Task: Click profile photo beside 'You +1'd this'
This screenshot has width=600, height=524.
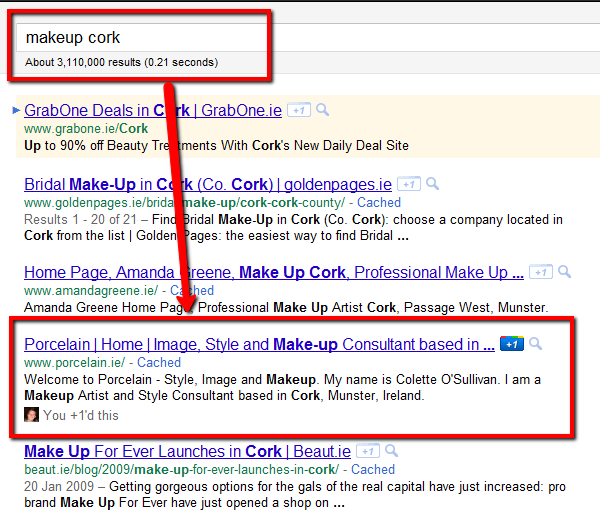Action: (31, 415)
